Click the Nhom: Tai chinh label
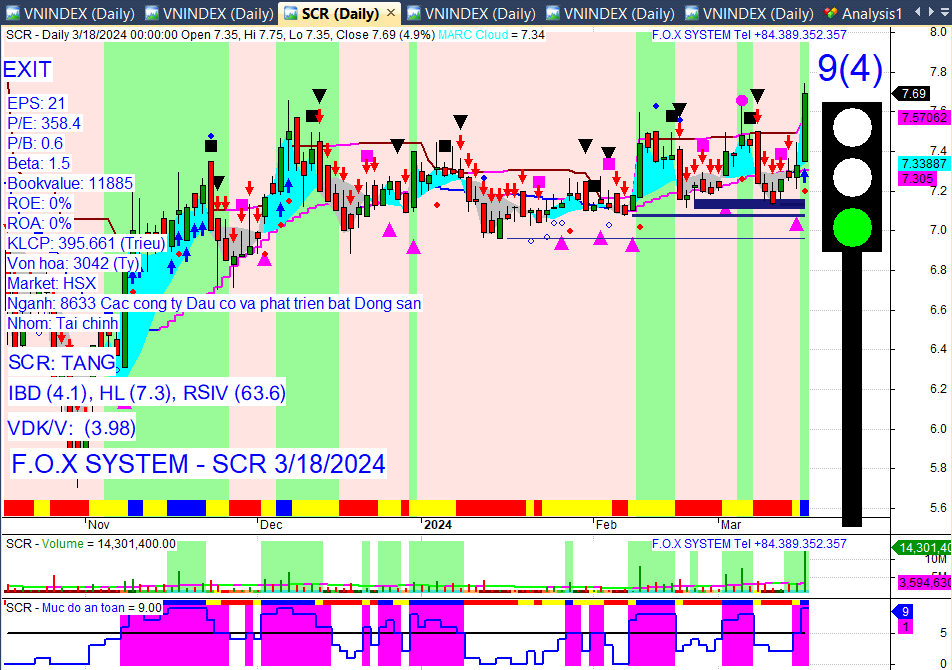Viewport: 952px width, 670px height. (x=63, y=323)
